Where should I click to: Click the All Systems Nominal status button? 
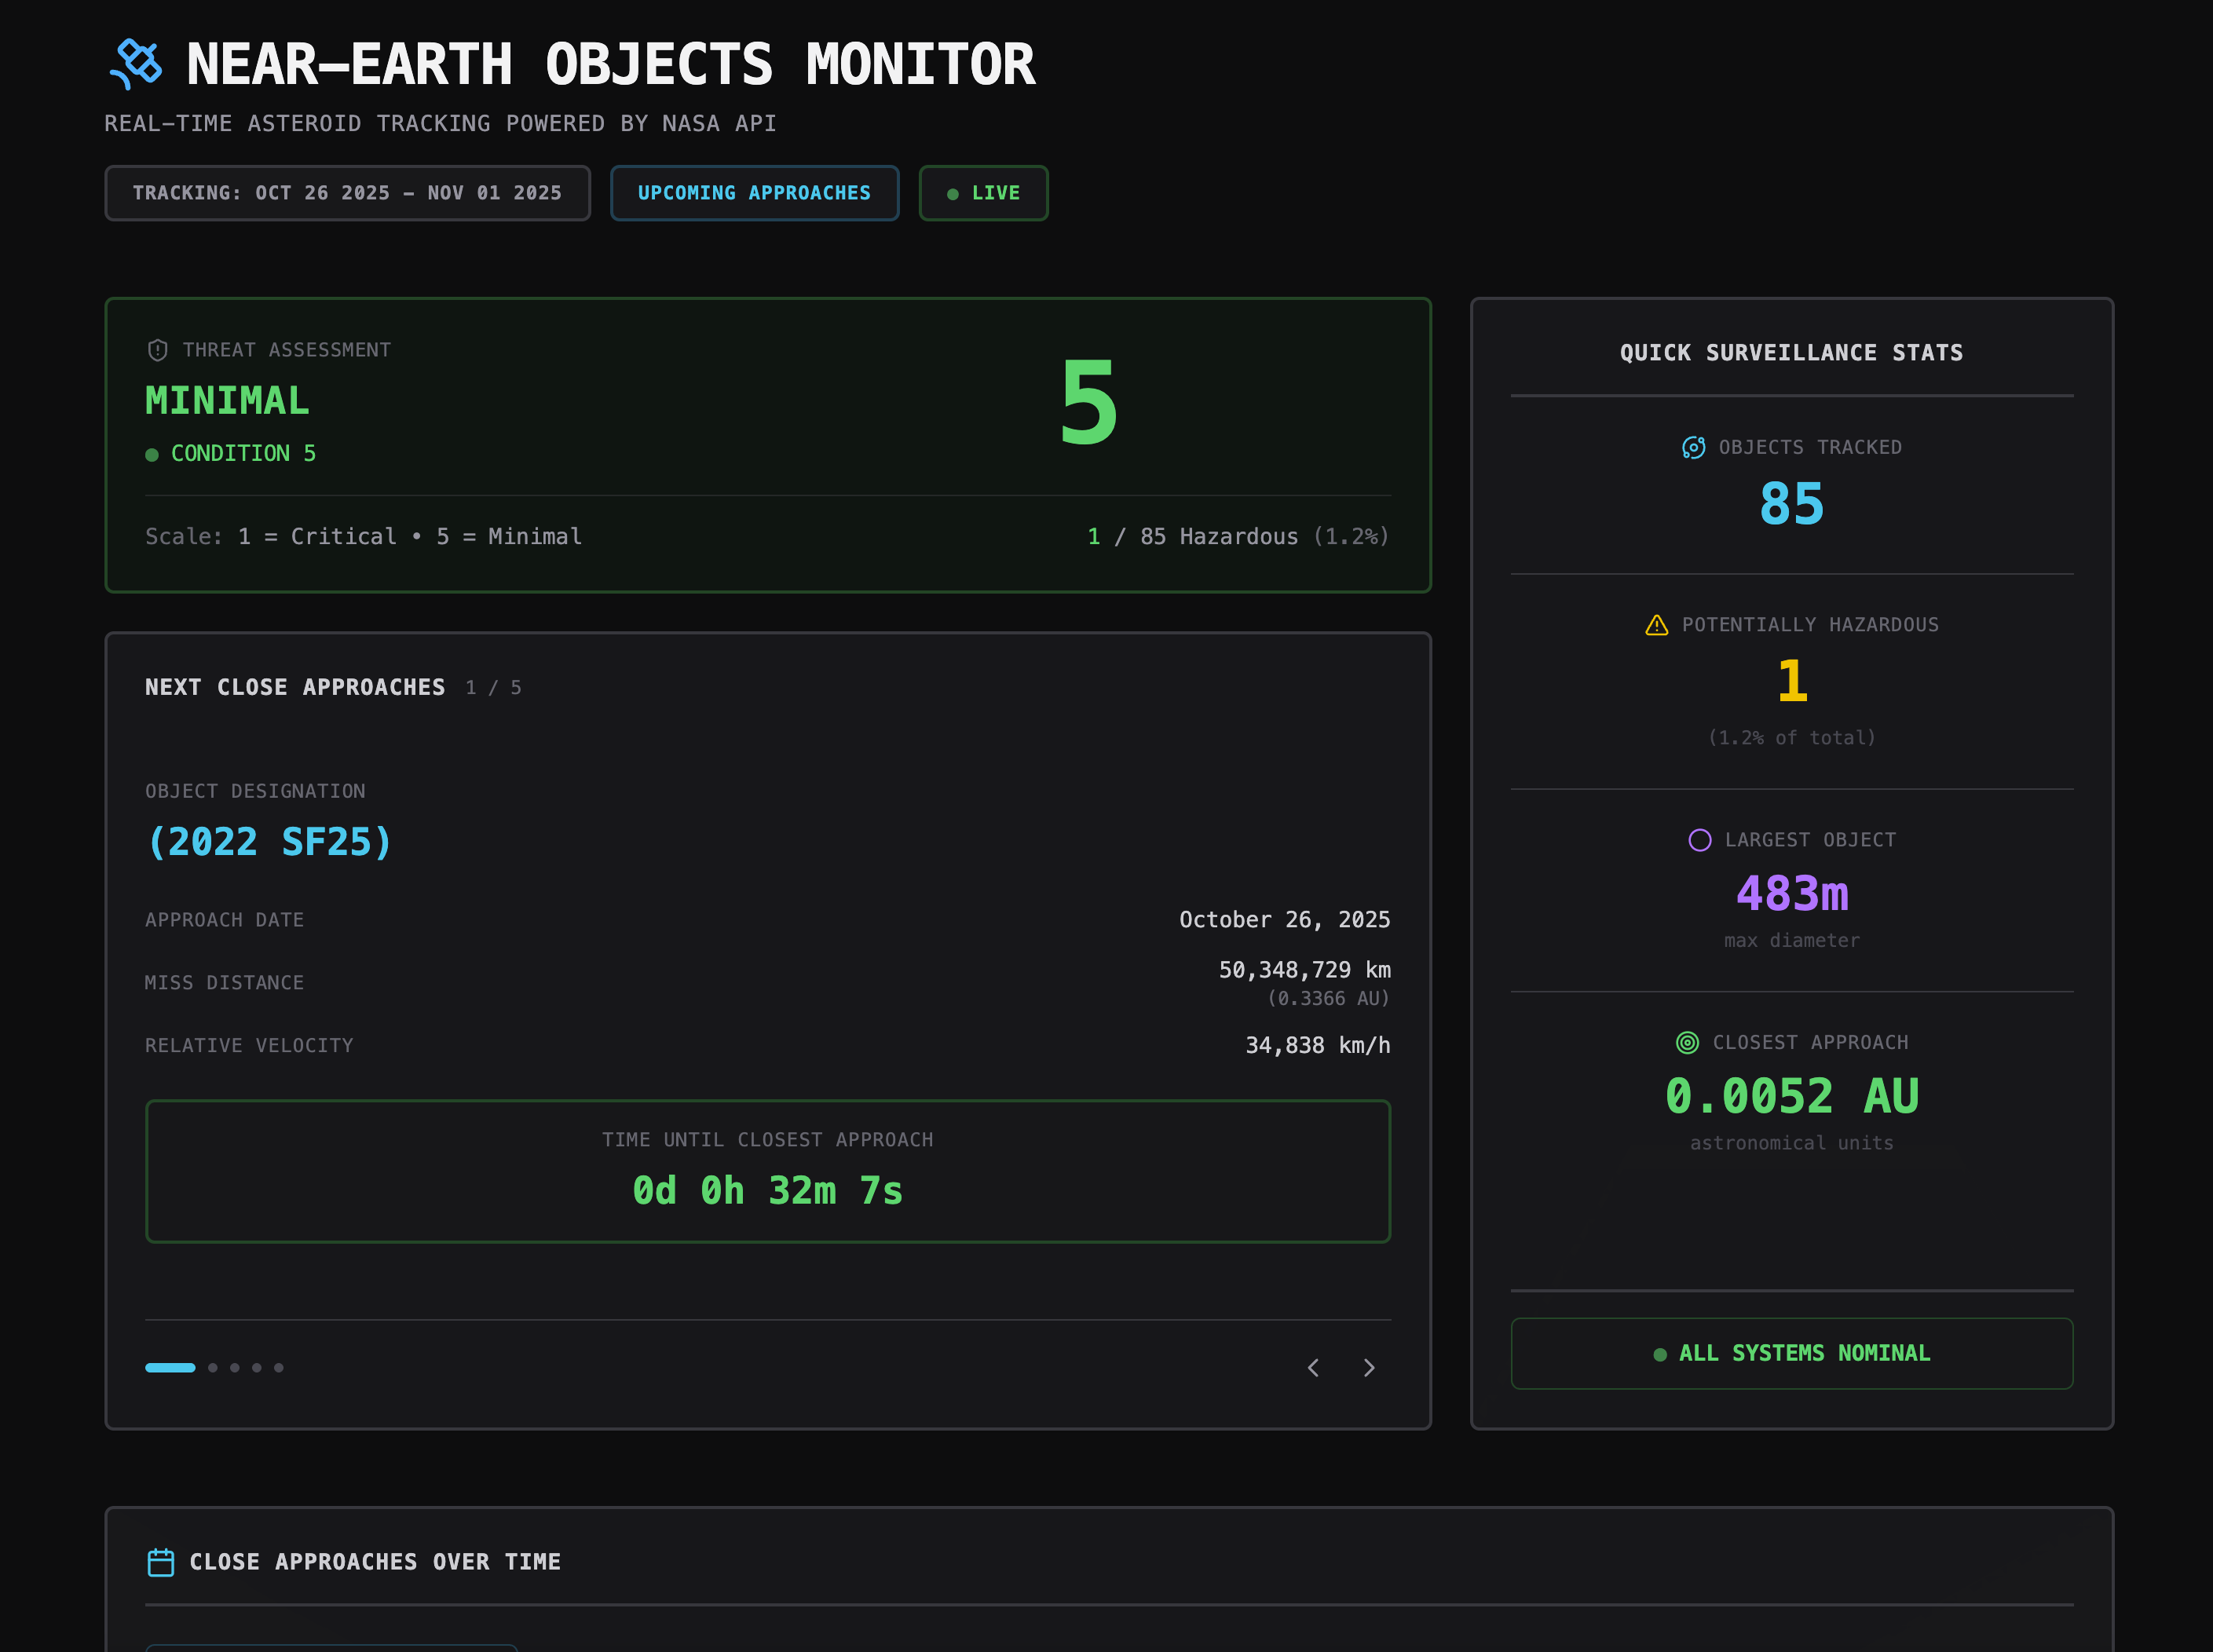point(1791,1353)
